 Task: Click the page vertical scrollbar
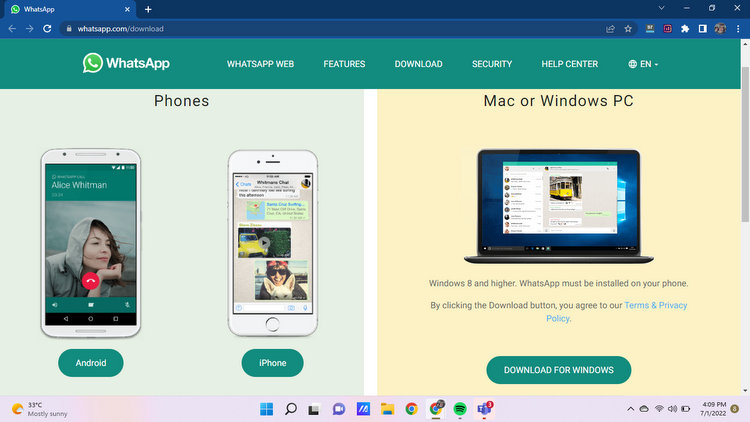tap(745, 144)
